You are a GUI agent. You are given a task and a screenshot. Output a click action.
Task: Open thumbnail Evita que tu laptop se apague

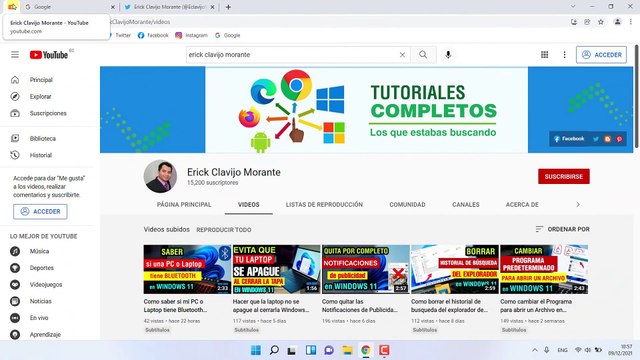pyautogui.click(x=276, y=269)
